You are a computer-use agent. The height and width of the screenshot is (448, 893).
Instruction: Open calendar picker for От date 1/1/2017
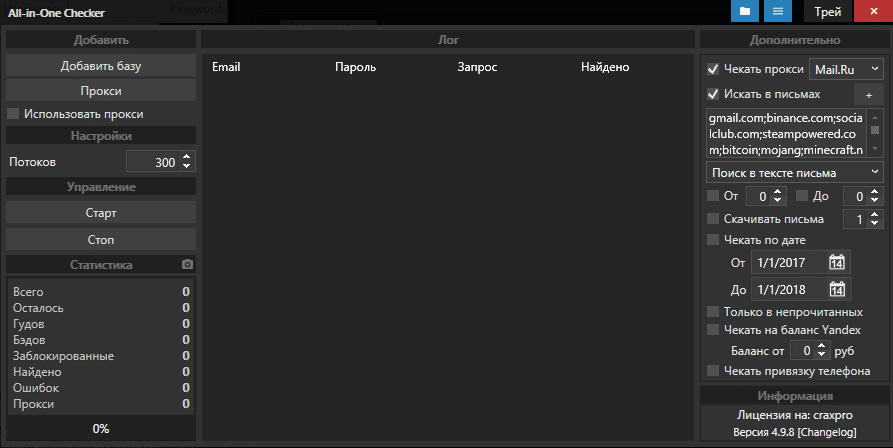(837, 262)
